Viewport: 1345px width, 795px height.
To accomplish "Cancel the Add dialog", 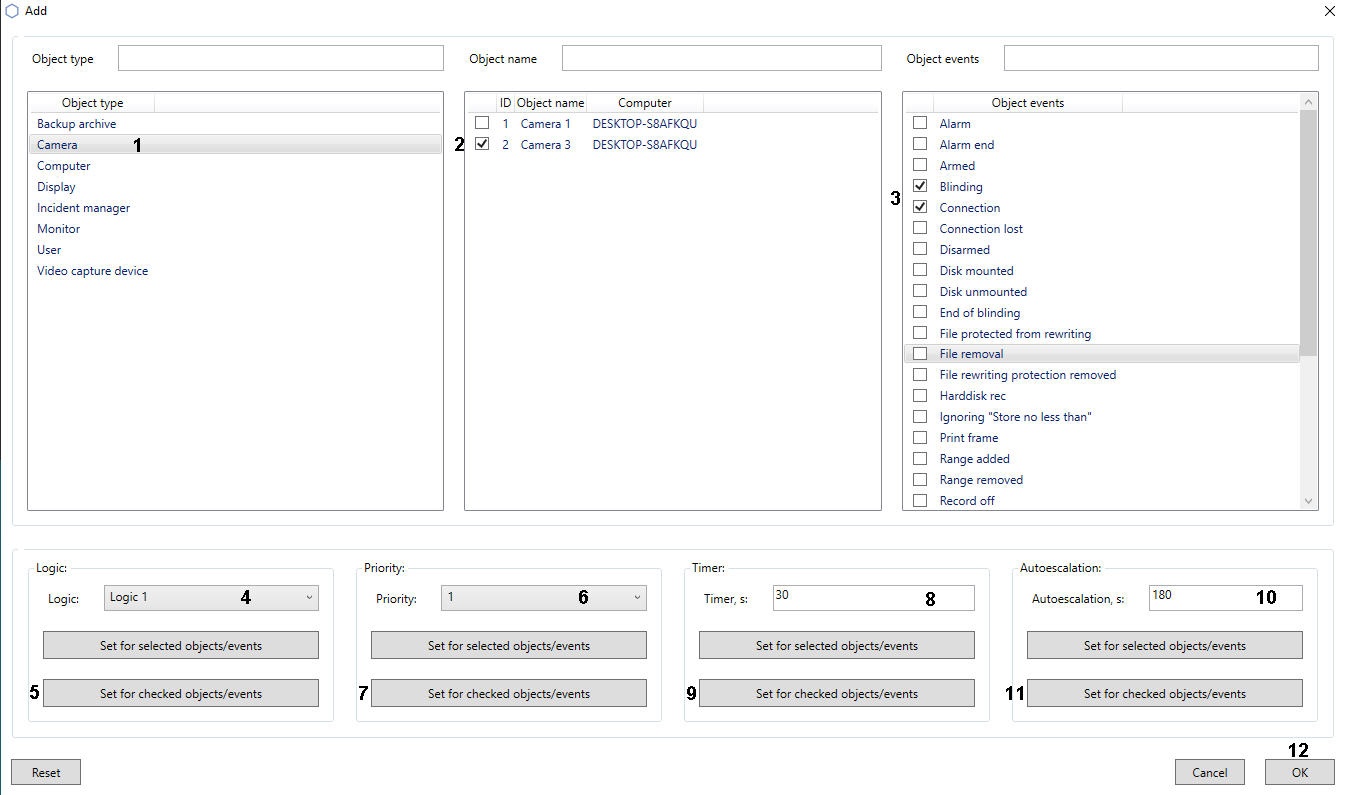I will click(1209, 772).
